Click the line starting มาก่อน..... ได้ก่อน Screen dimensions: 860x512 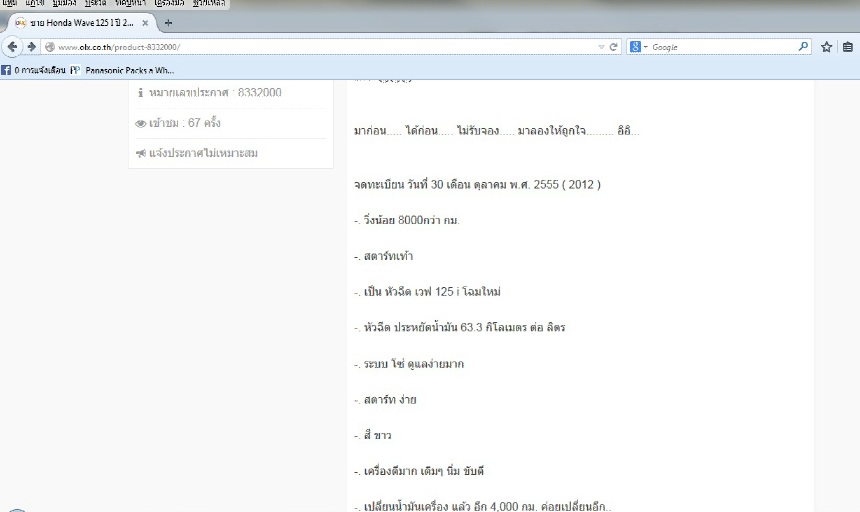(496, 130)
